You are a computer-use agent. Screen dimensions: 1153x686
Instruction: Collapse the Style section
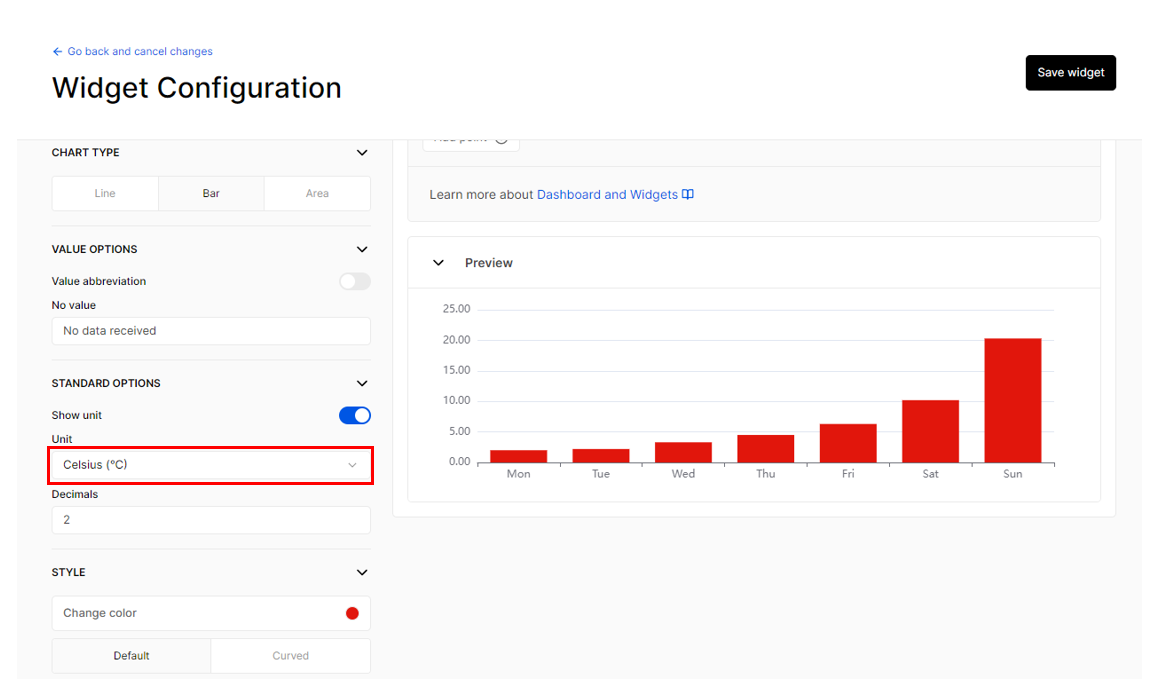pos(362,573)
